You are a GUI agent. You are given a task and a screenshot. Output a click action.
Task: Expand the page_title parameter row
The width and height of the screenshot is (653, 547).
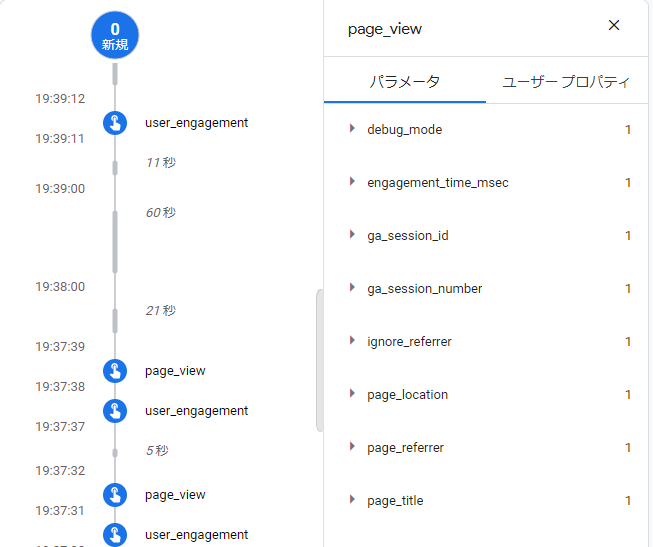click(353, 500)
